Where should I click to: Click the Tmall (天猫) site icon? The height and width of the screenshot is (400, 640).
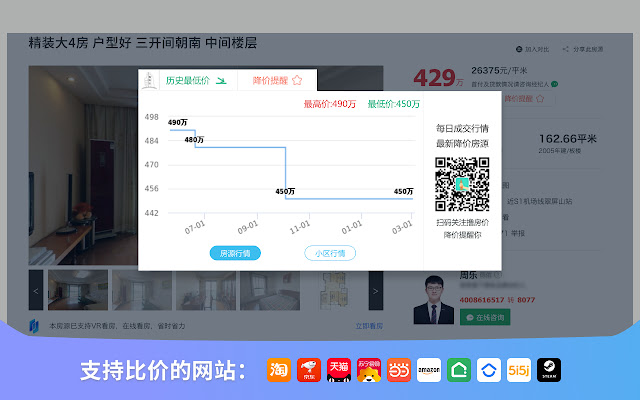[x=339, y=370]
